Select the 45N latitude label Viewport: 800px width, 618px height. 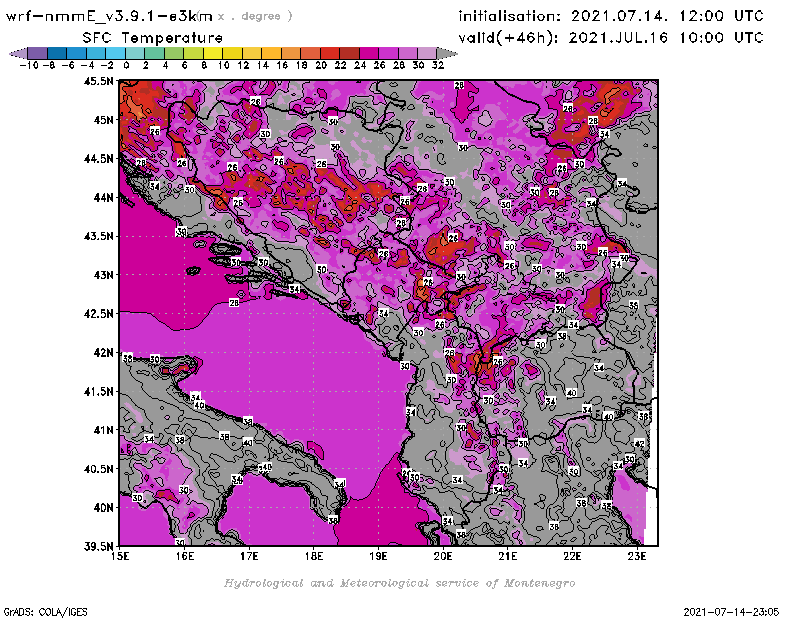point(104,120)
